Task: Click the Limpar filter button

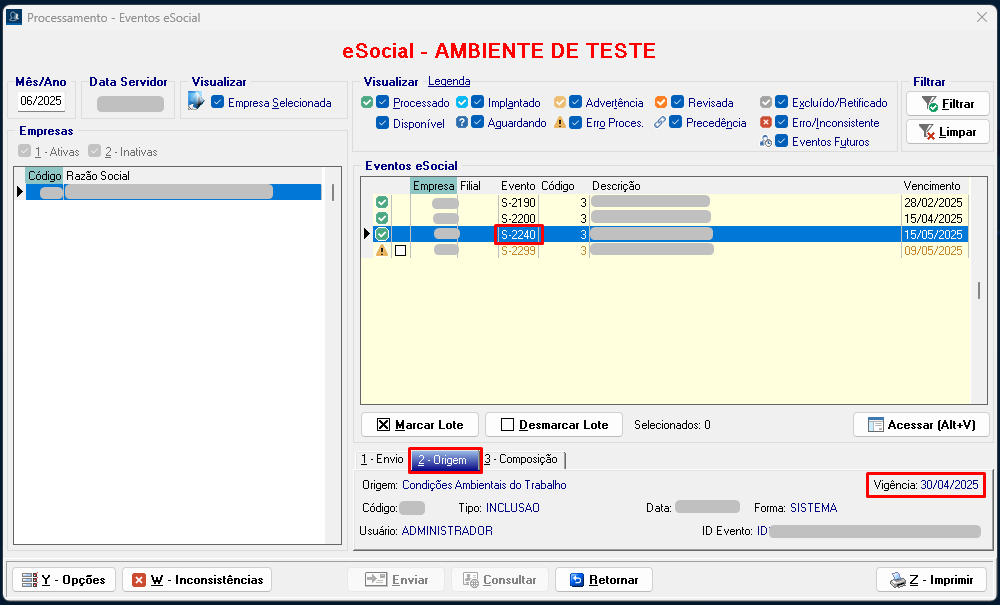Action: pos(947,132)
